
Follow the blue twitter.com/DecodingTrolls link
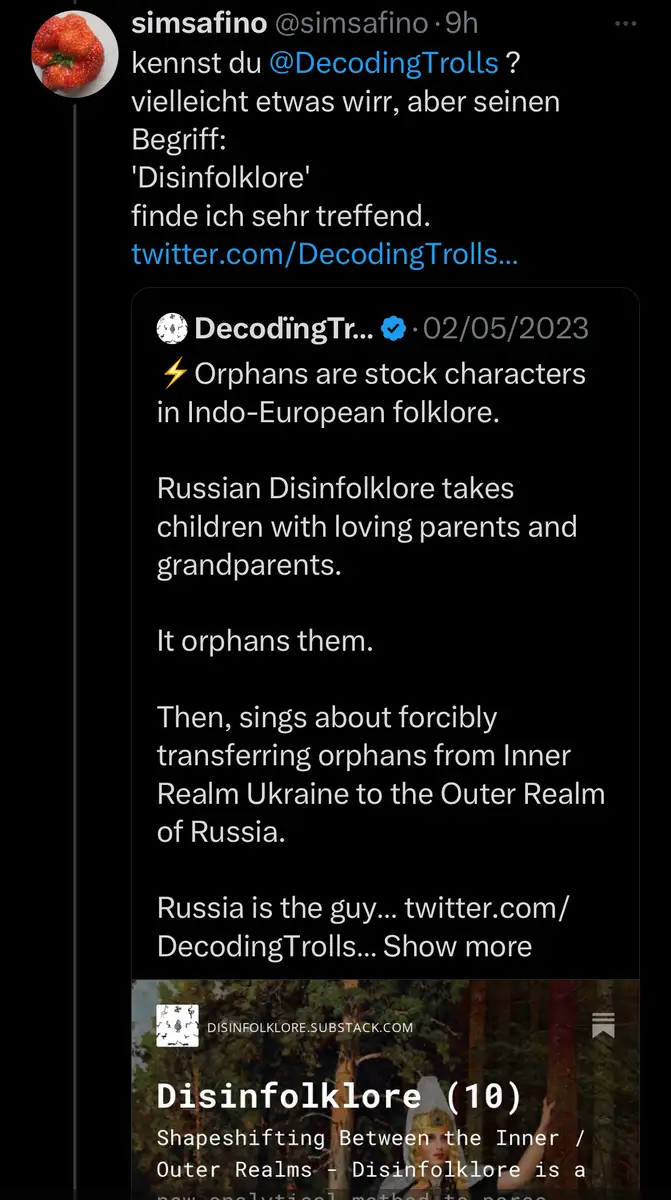pos(324,254)
